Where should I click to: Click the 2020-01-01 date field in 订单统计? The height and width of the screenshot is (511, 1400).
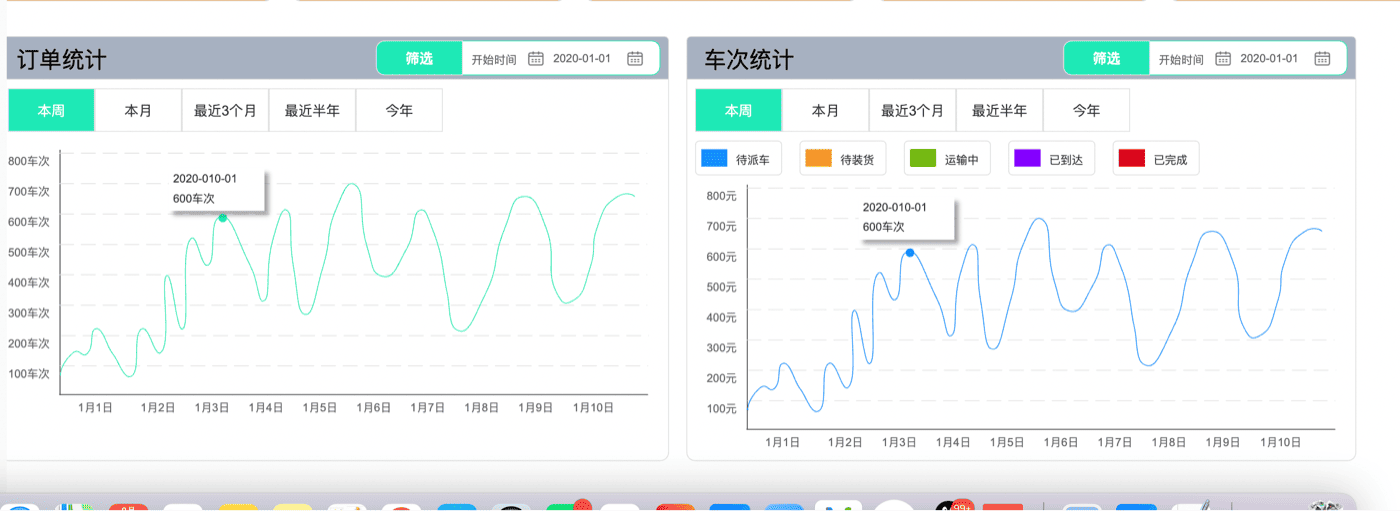[x=582, y=59]
